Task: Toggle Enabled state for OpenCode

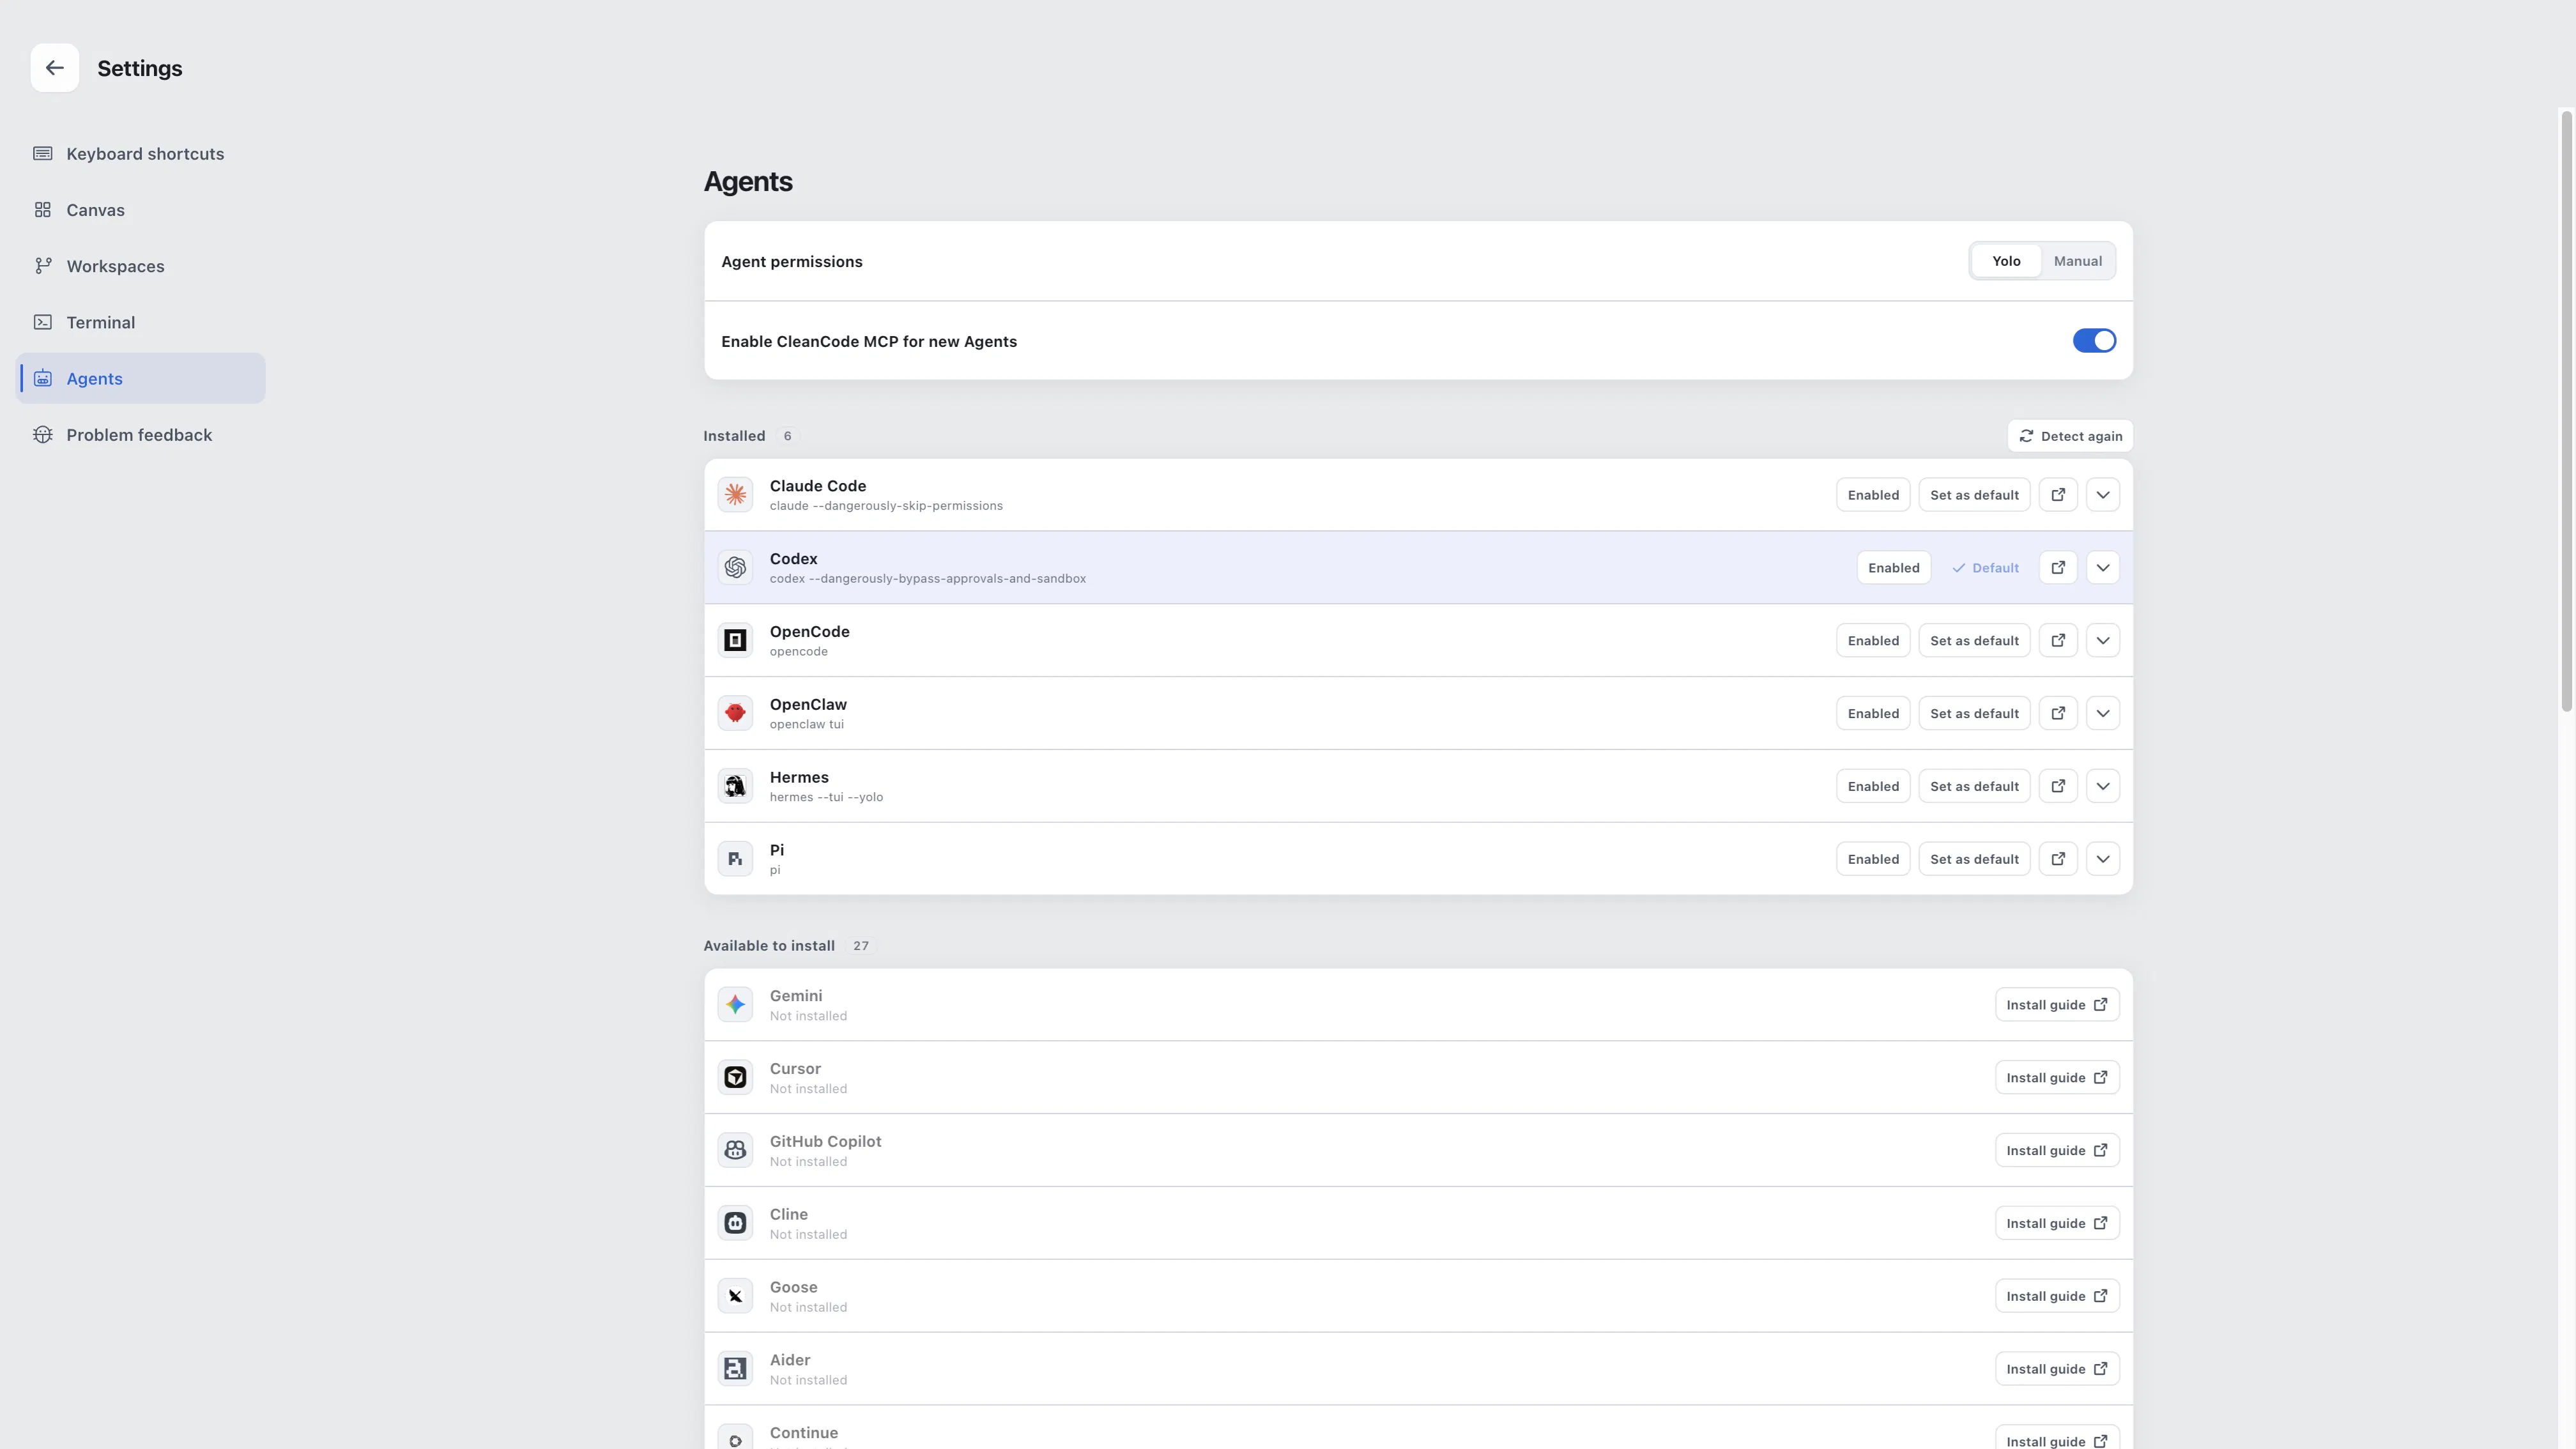Action: [1873, 640]
